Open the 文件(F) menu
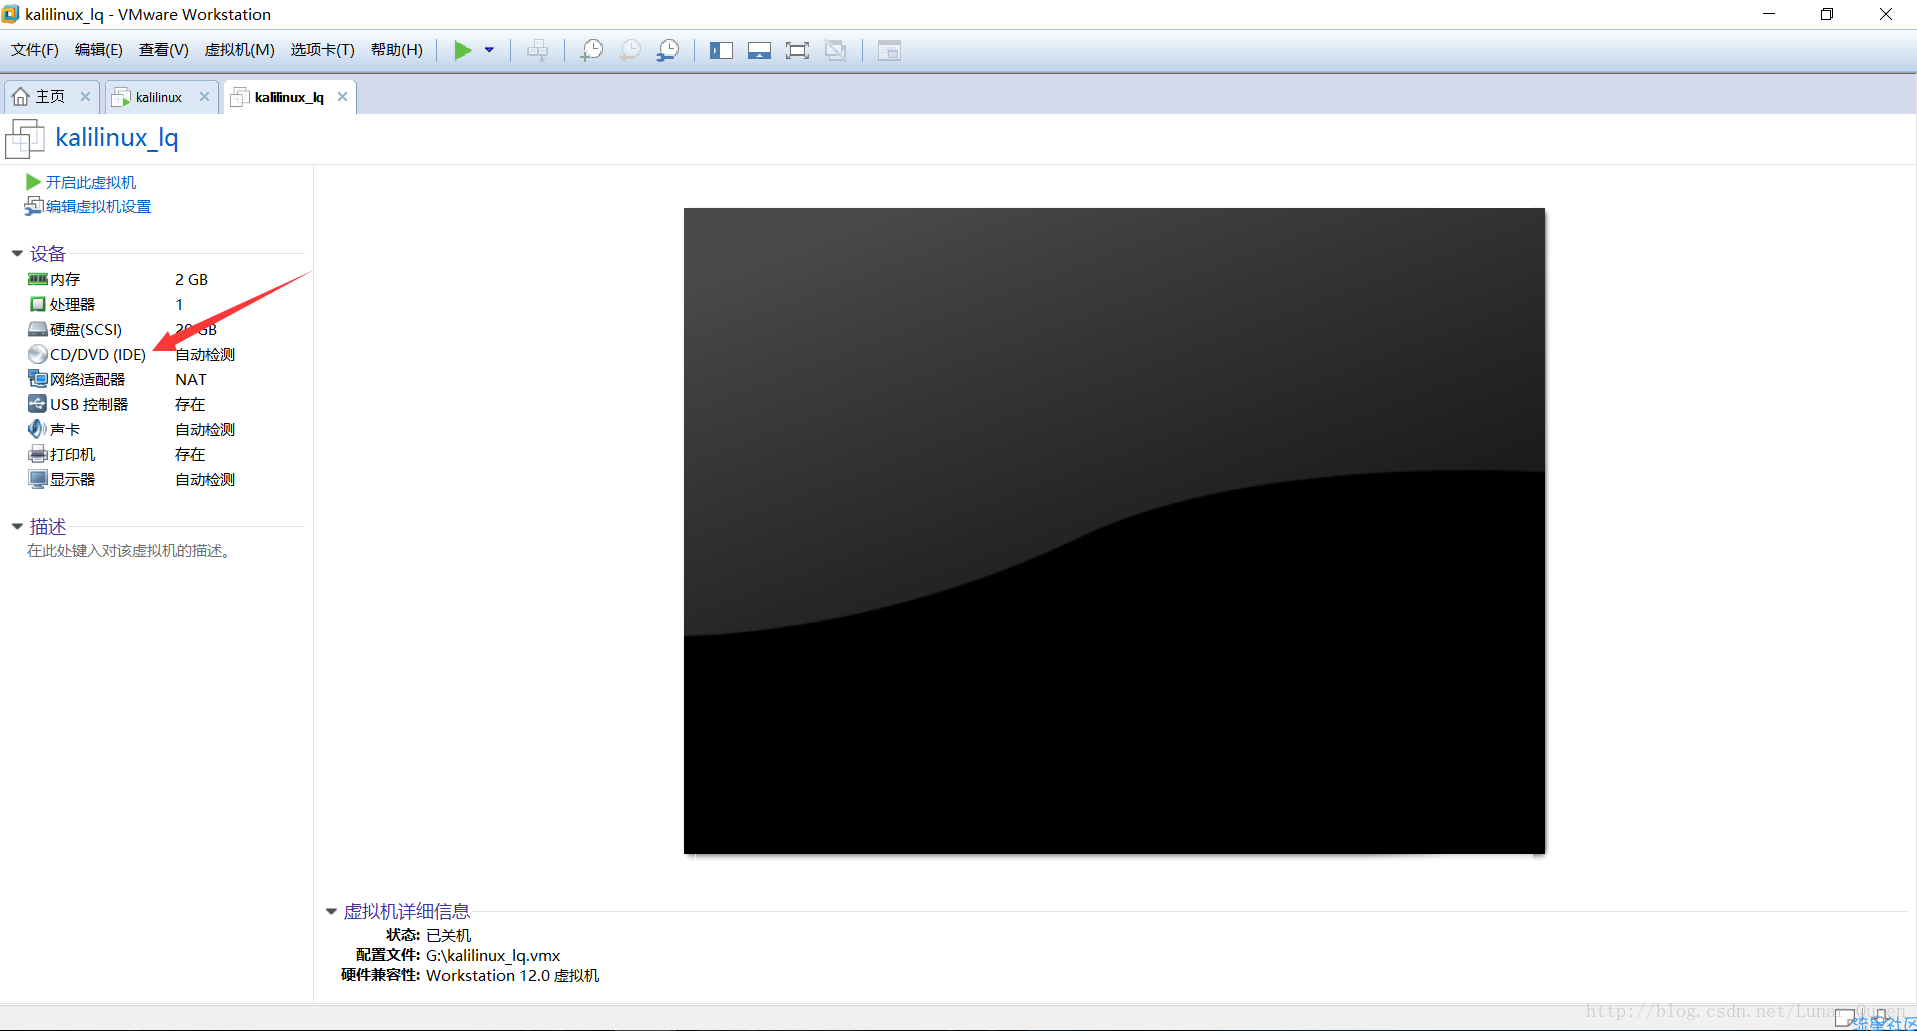Image resolution: width=1917 pixels, height=1031 pixels. click(35, 50)
